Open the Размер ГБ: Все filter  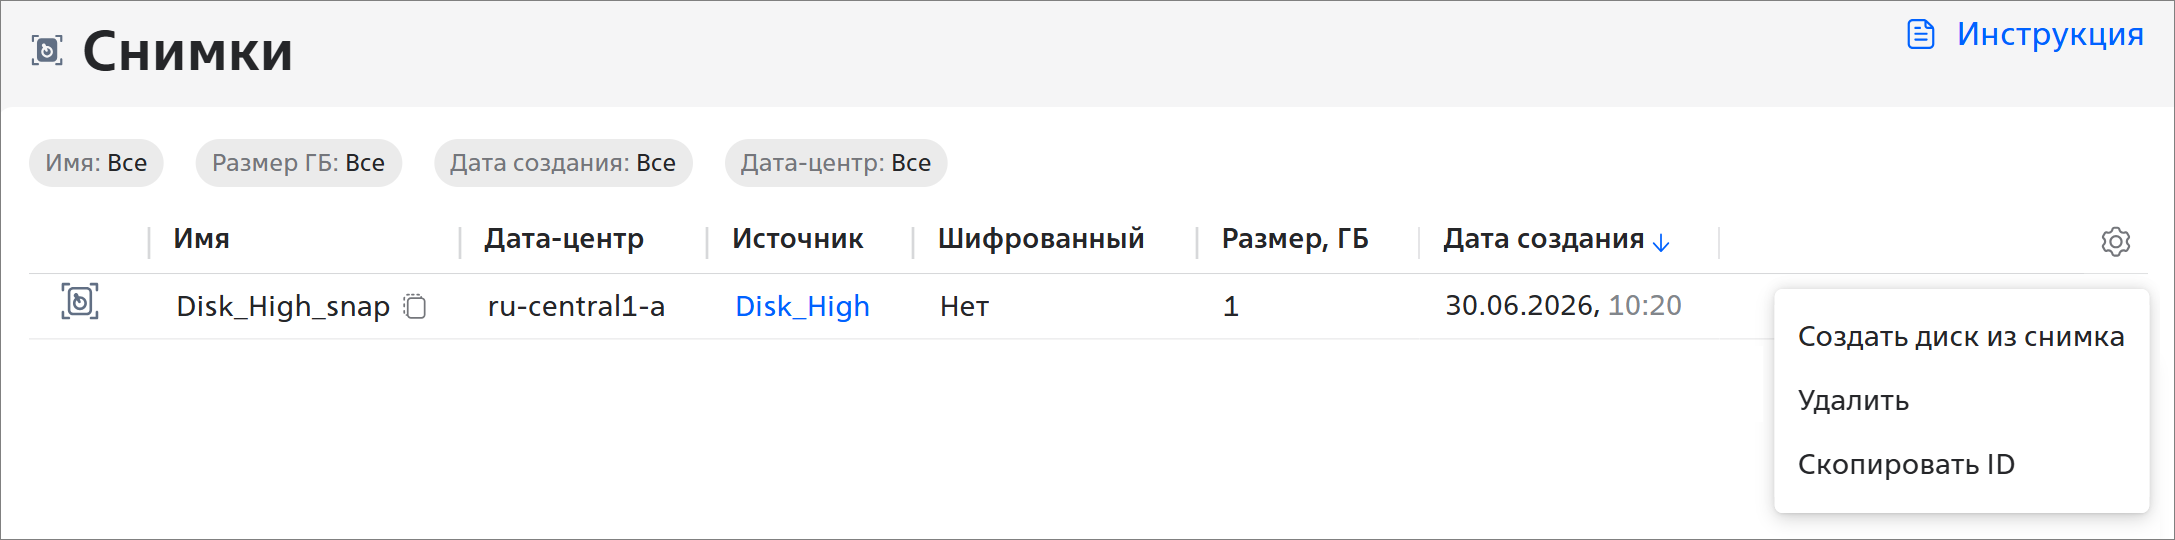point(298,163)
